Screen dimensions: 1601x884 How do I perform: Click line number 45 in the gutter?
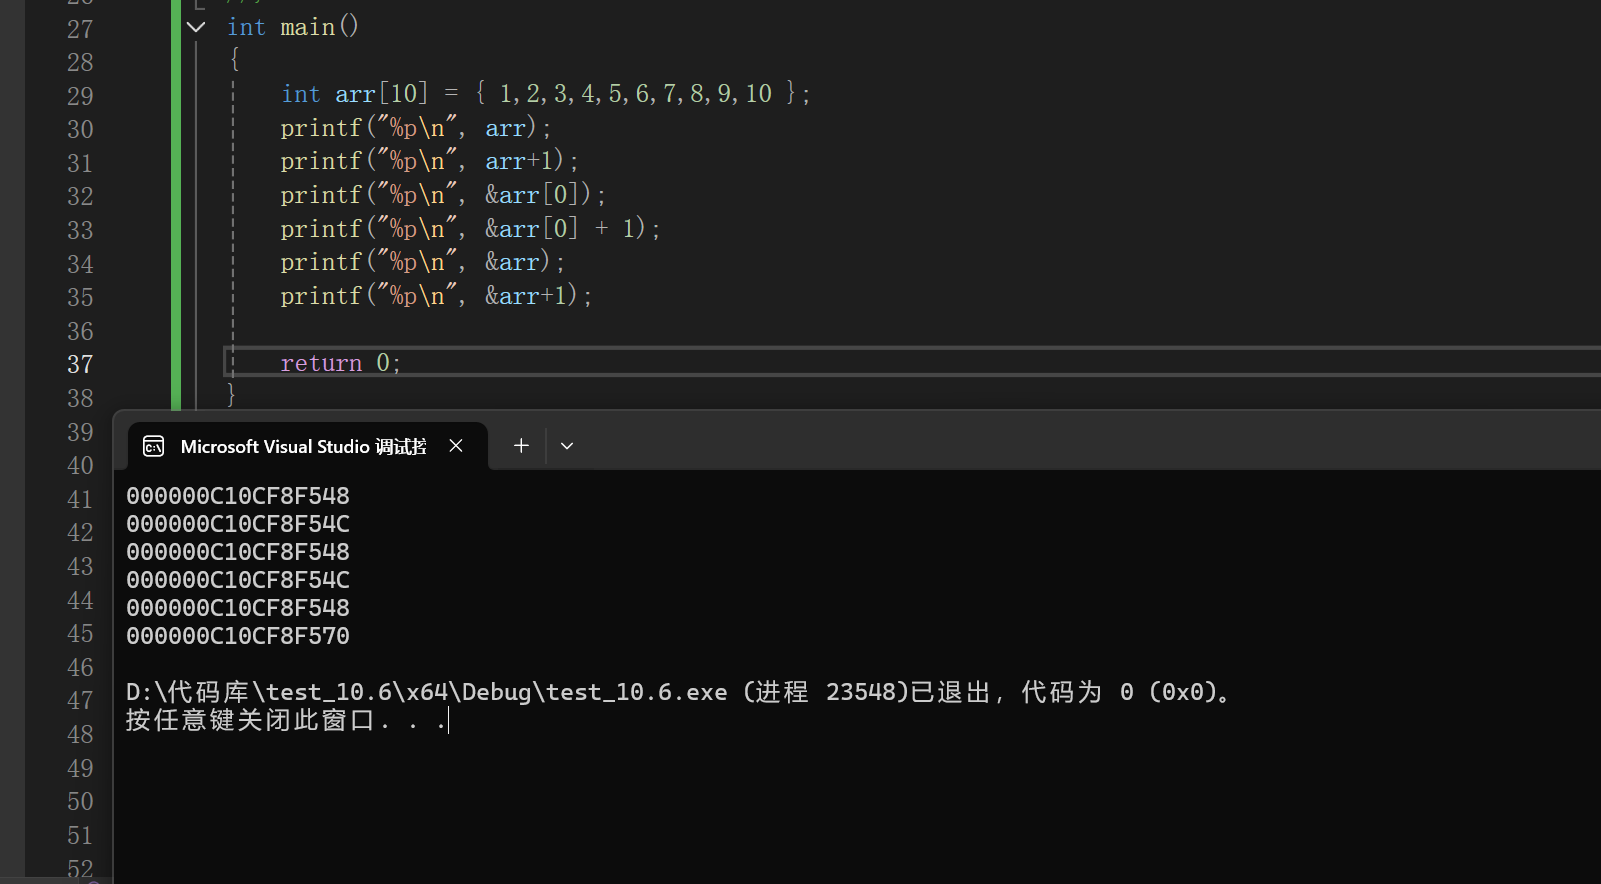(80, 633)
